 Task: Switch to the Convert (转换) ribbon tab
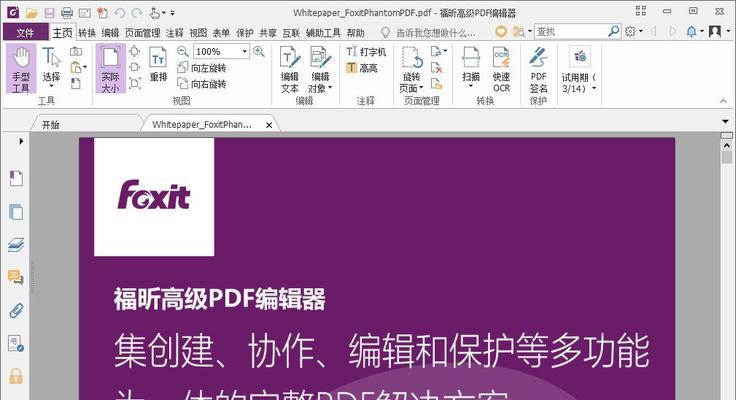click(x=87, y=32)
